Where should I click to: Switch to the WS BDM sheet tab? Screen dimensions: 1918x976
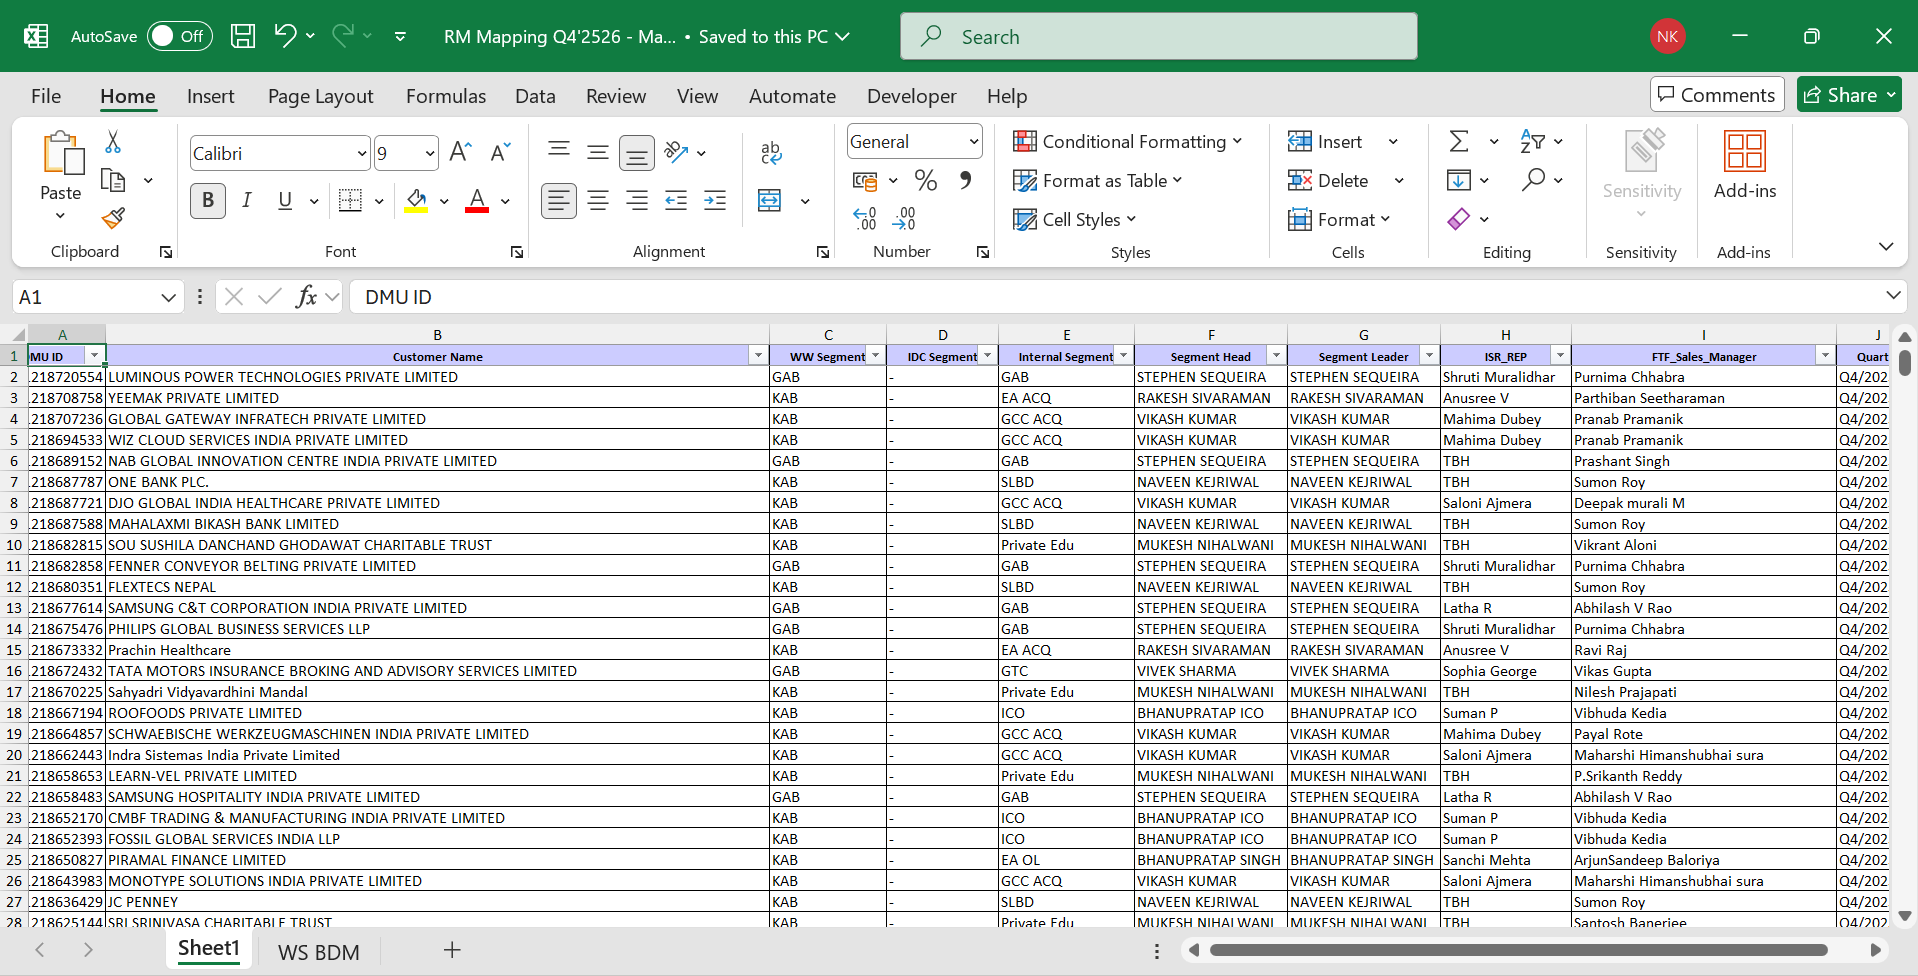pos(318,952)
